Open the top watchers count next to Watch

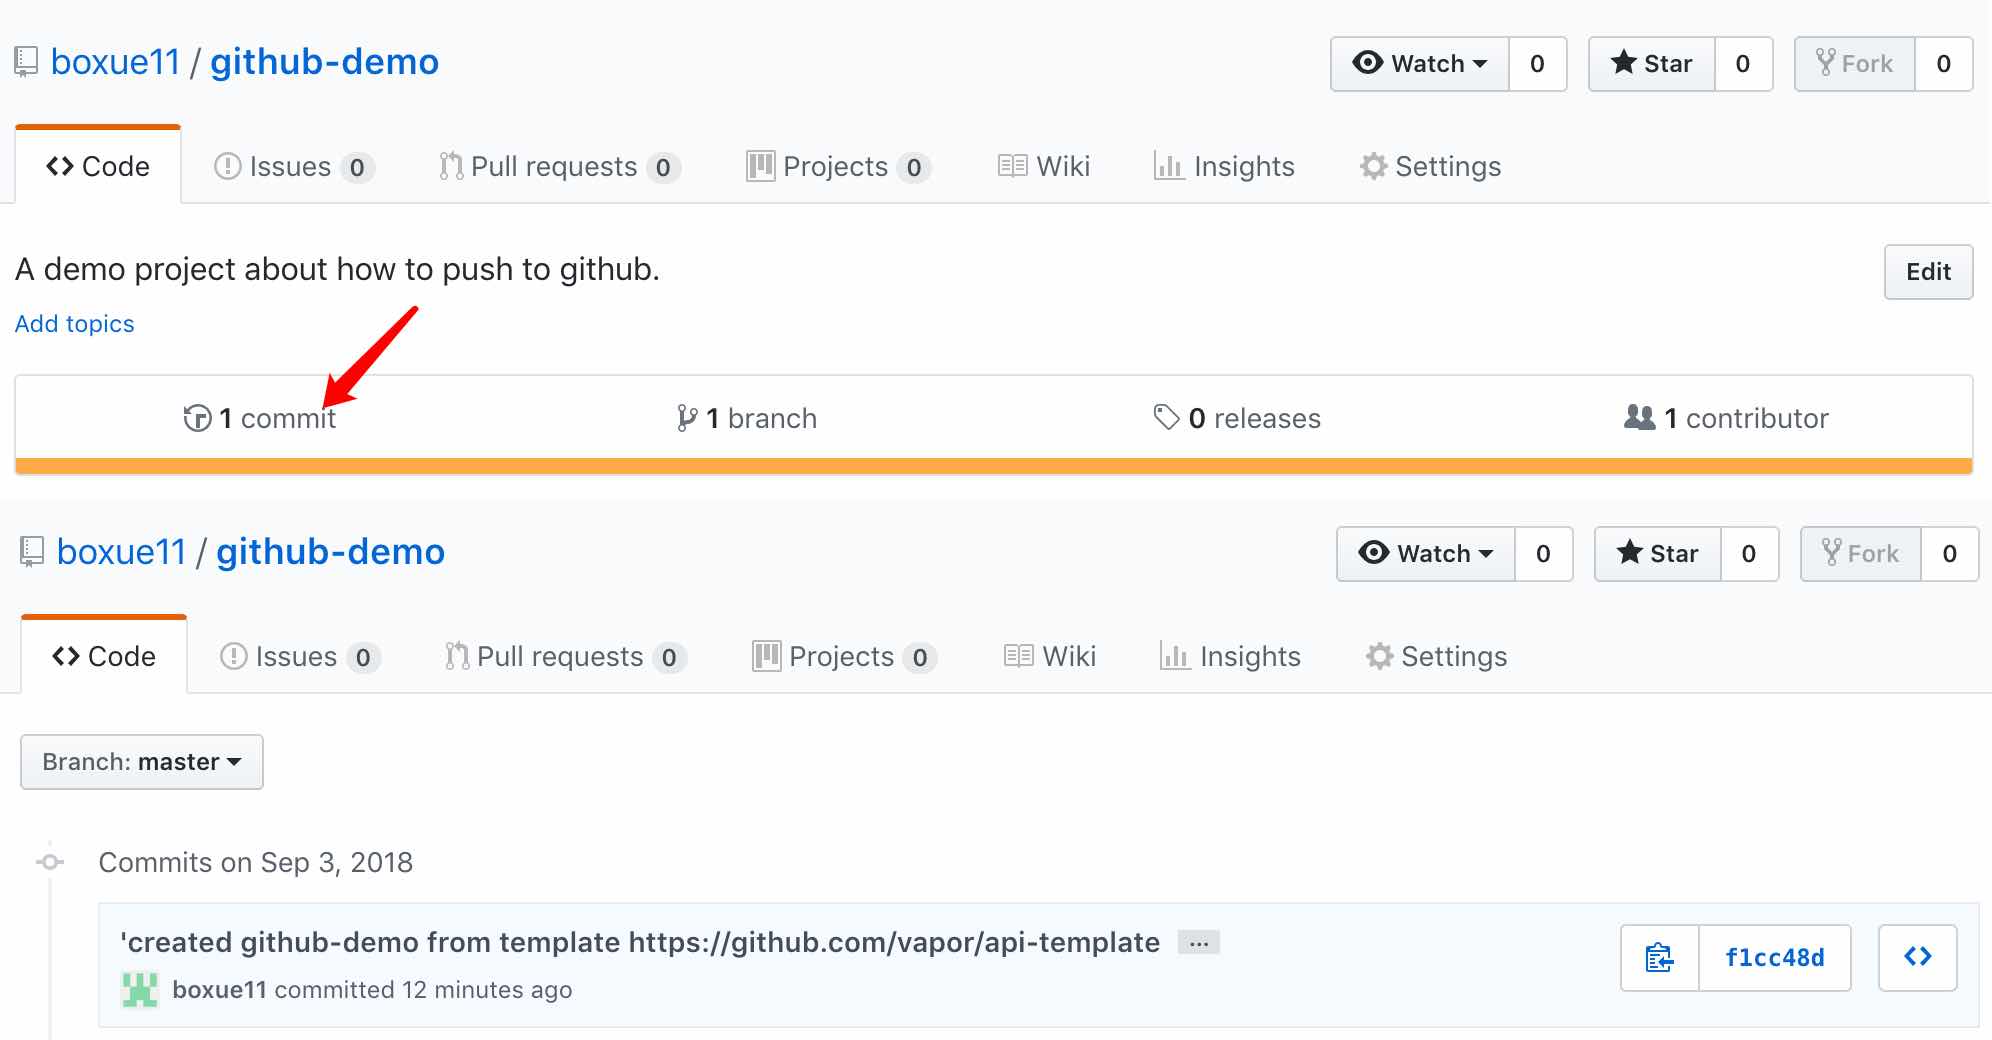[x=1538, y=64]
